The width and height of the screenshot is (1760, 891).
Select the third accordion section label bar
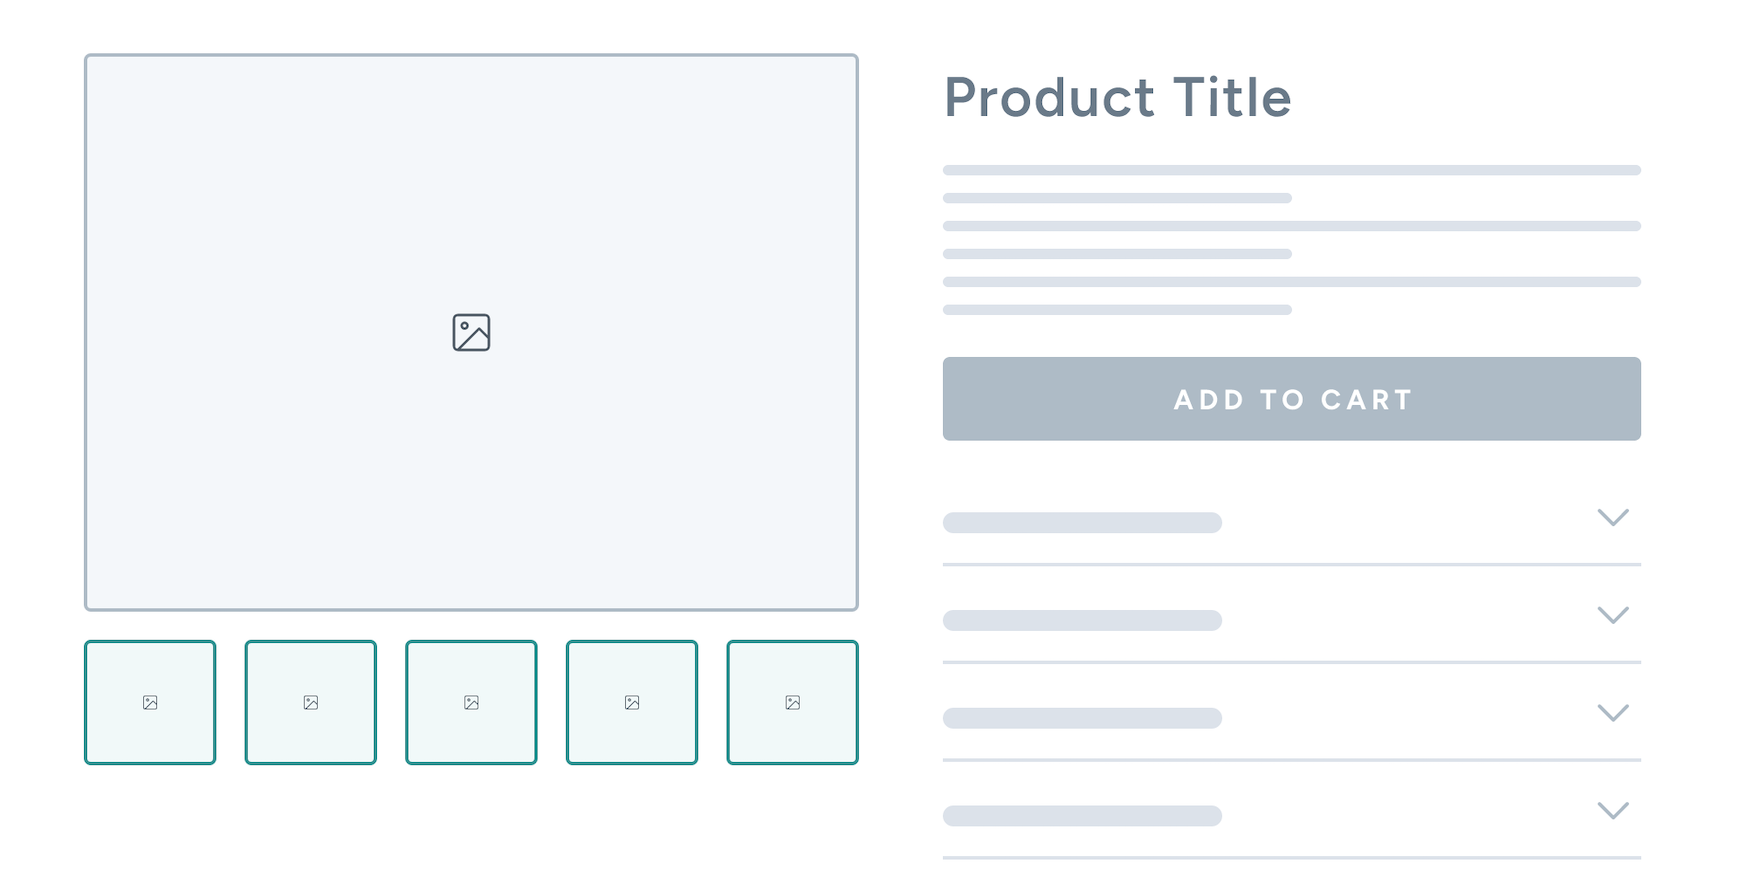click(1082, 718)
